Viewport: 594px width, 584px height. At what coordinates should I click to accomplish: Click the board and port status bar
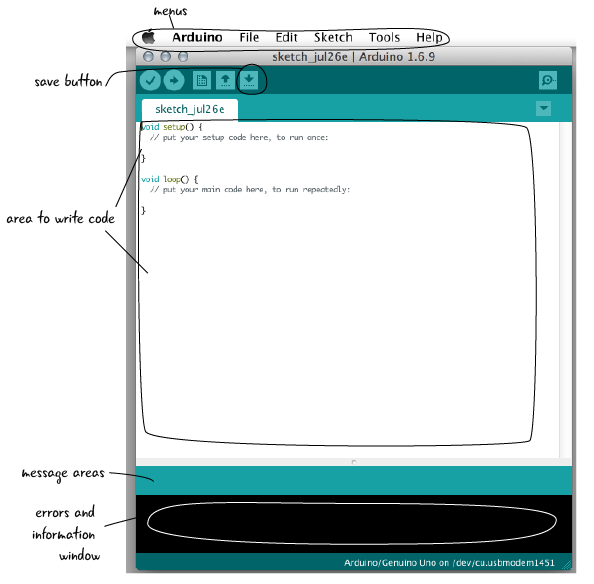pyautogui.click(x=354, y=562)
